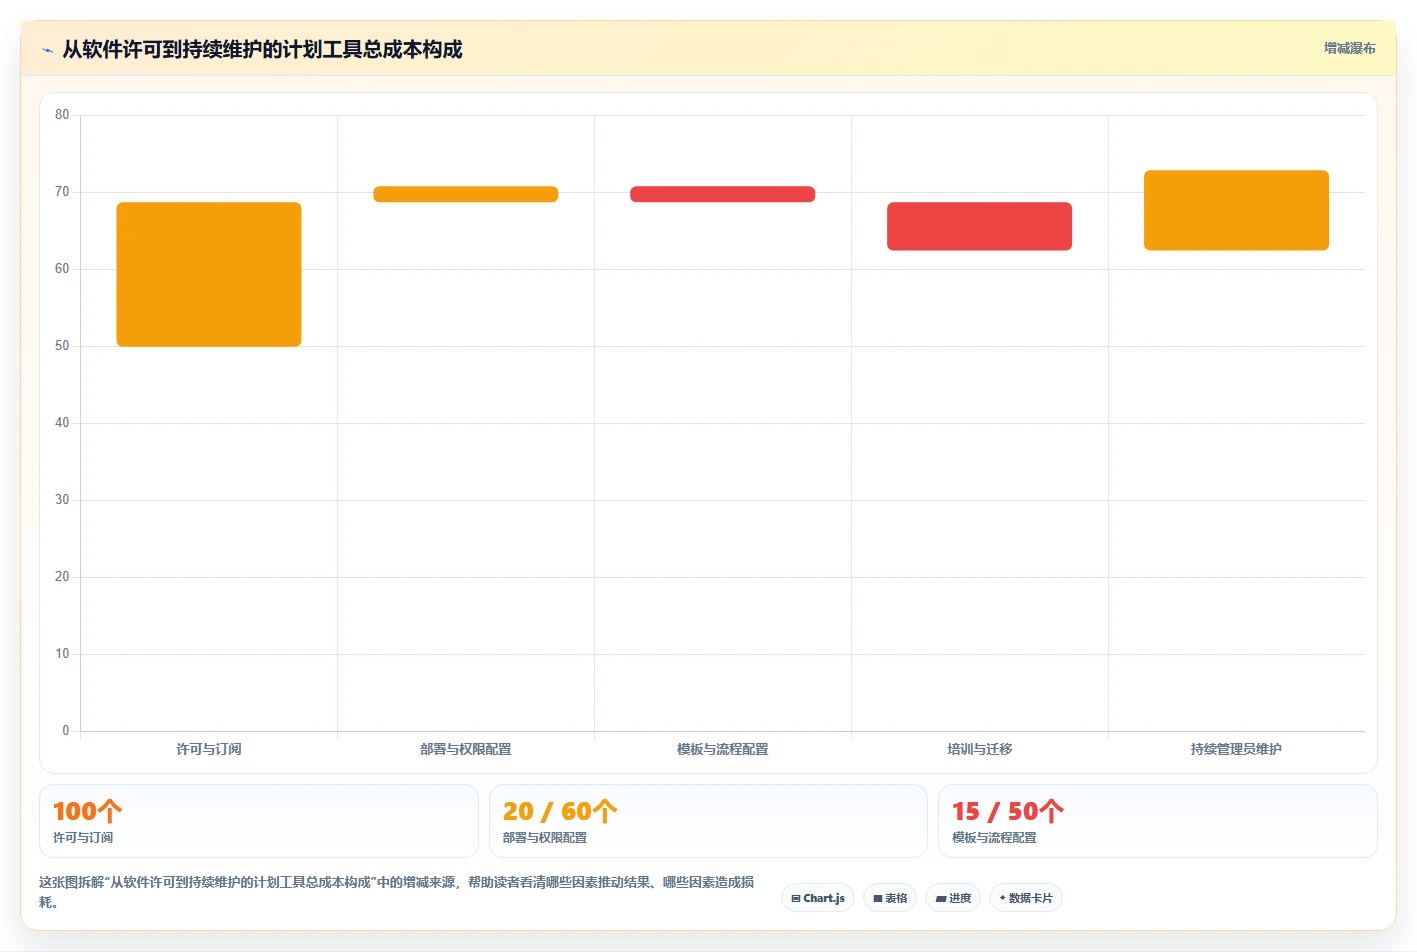Click the 增减瀑布 badge in the header

(1349, 48)
